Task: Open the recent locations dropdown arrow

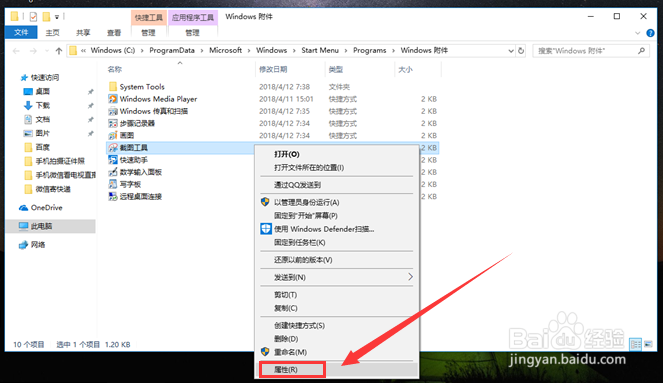Action: tap(47, 51)
